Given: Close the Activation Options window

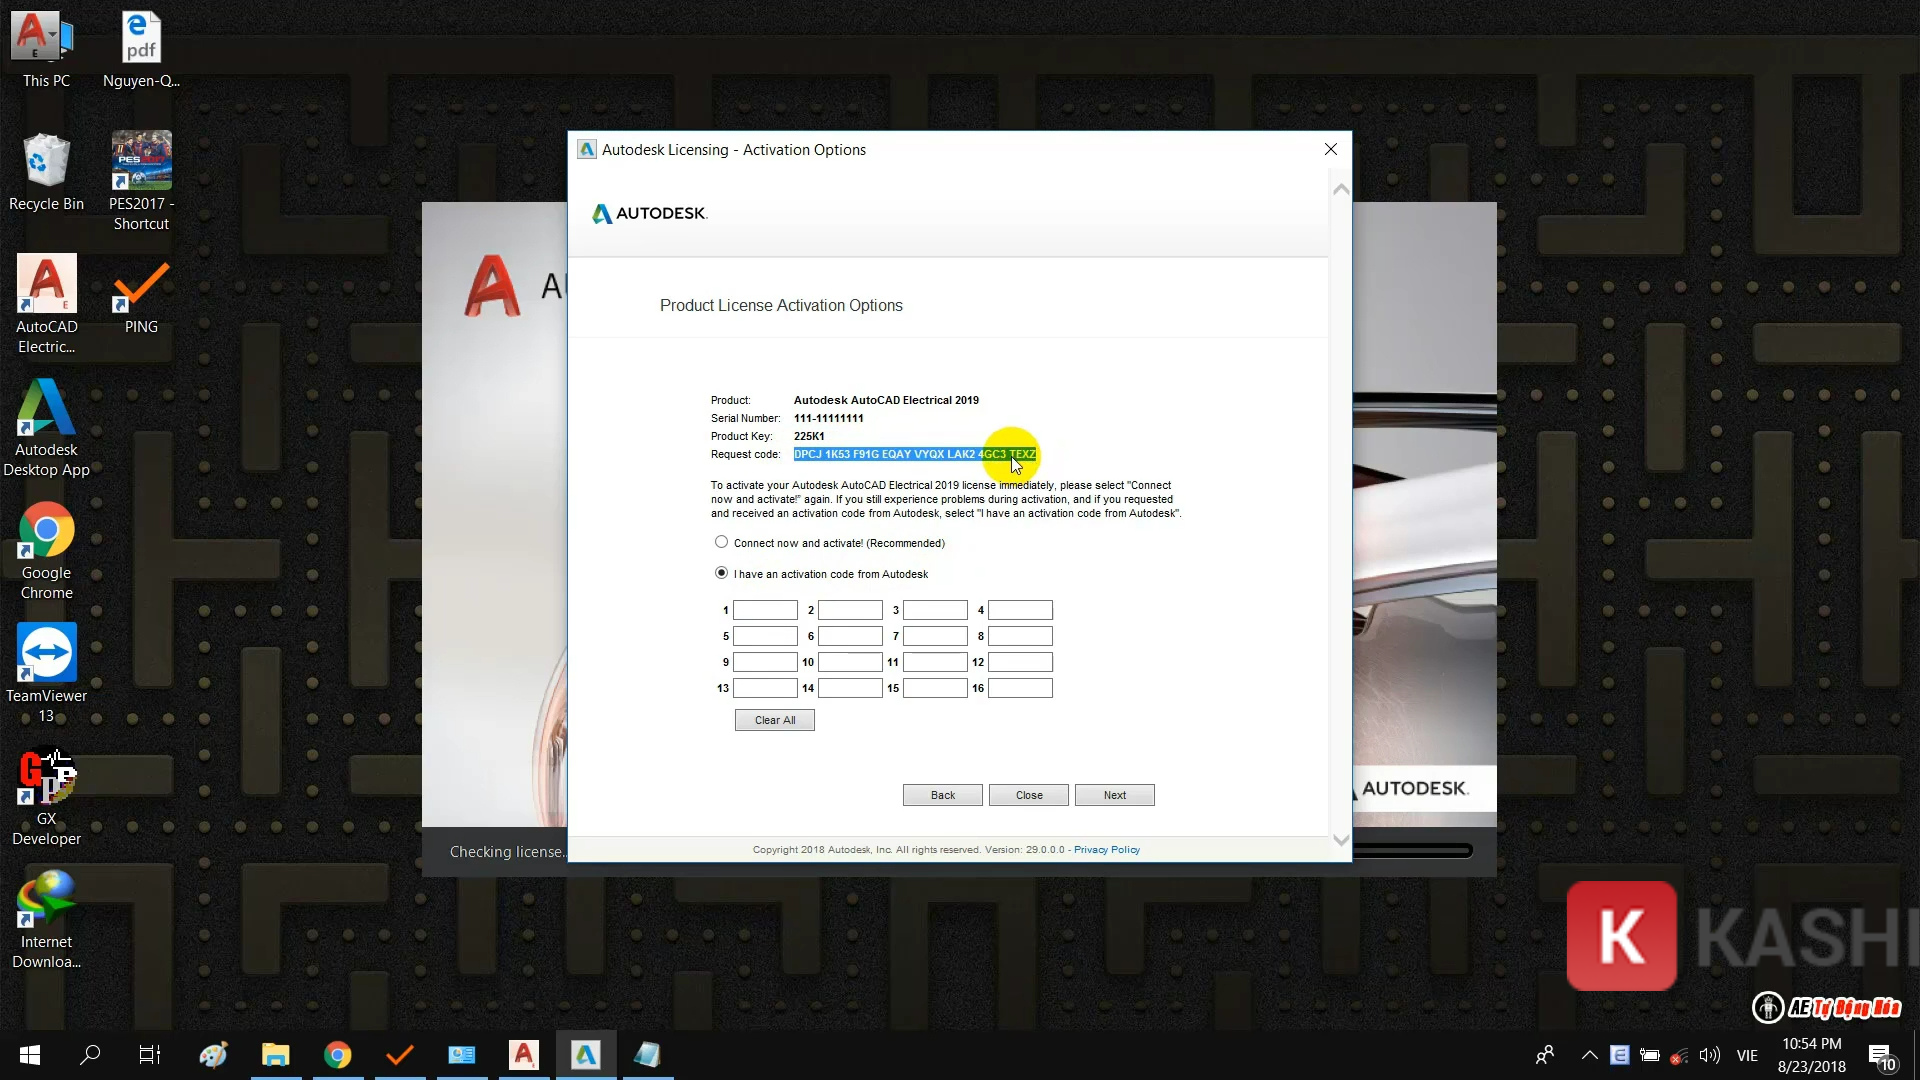Looking at the screenshot, I should pyautogui.click(x=1330, y=149).
